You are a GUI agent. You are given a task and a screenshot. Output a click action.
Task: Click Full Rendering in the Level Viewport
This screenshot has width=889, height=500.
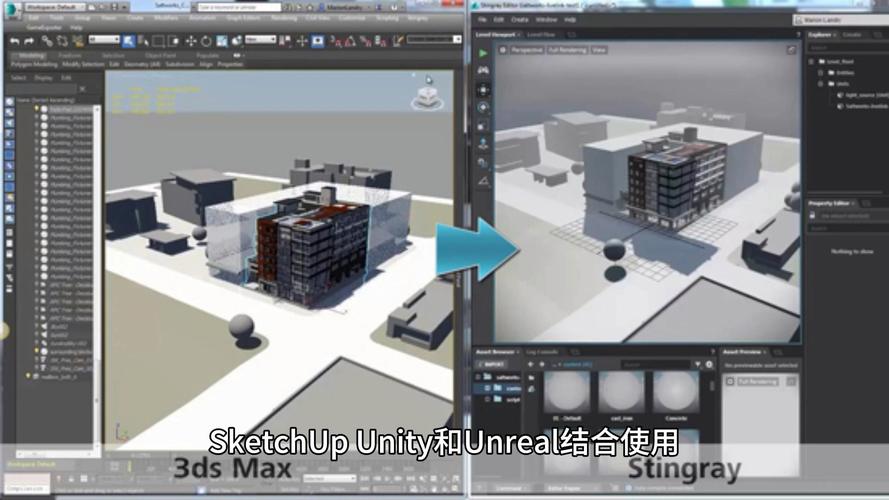[x=567, y=50]
